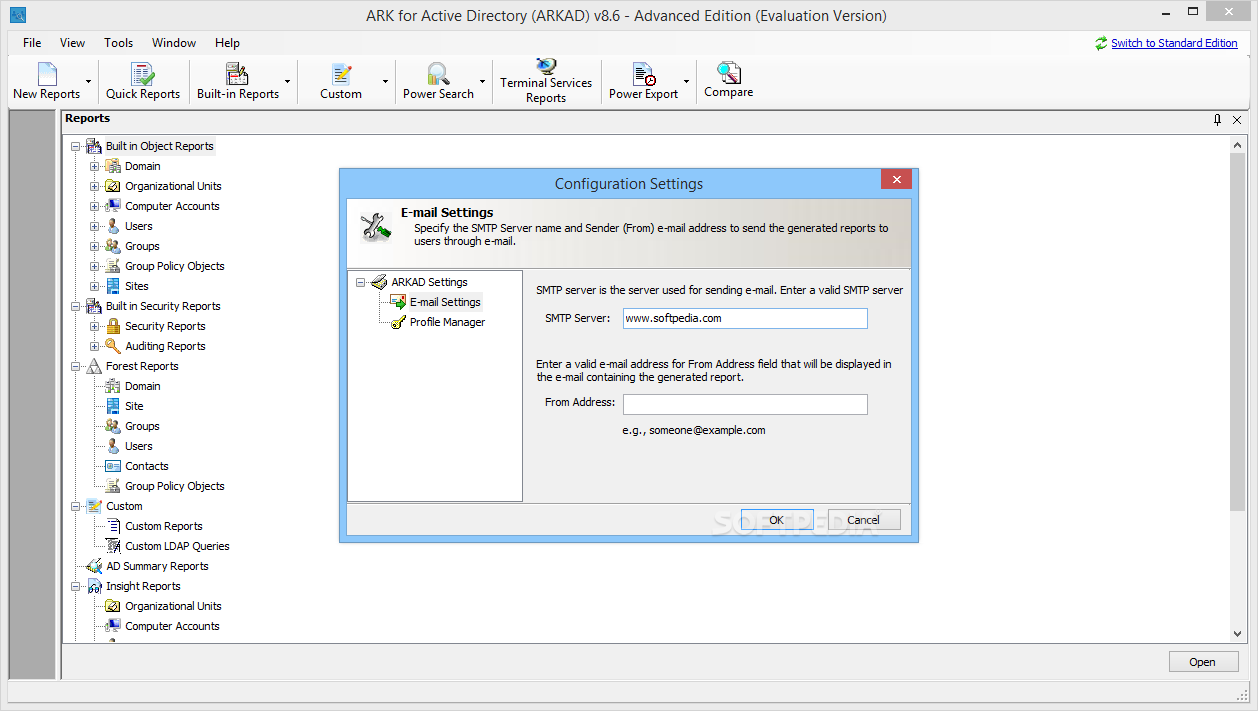Open the Help menu

point(227,43)
